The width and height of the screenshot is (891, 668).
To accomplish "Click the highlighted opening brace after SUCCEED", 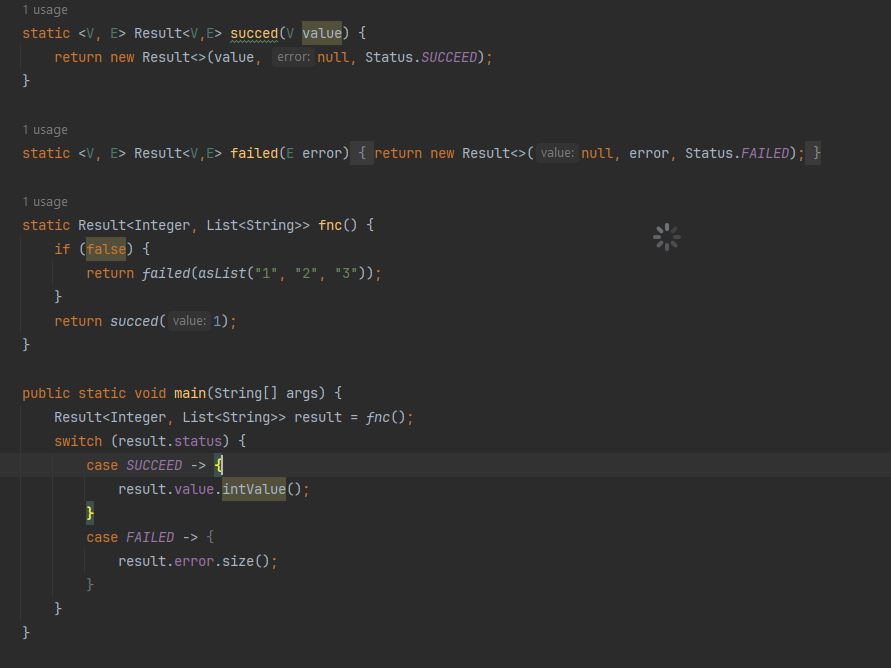I will point(219,465).
